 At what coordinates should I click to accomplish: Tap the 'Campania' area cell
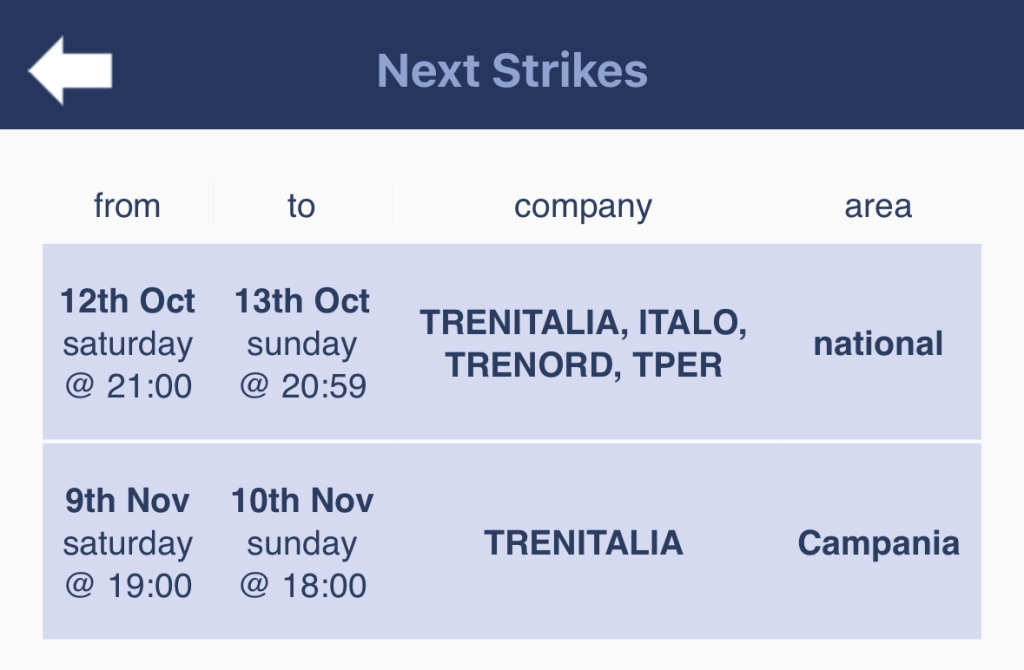[x=878, y=543]
